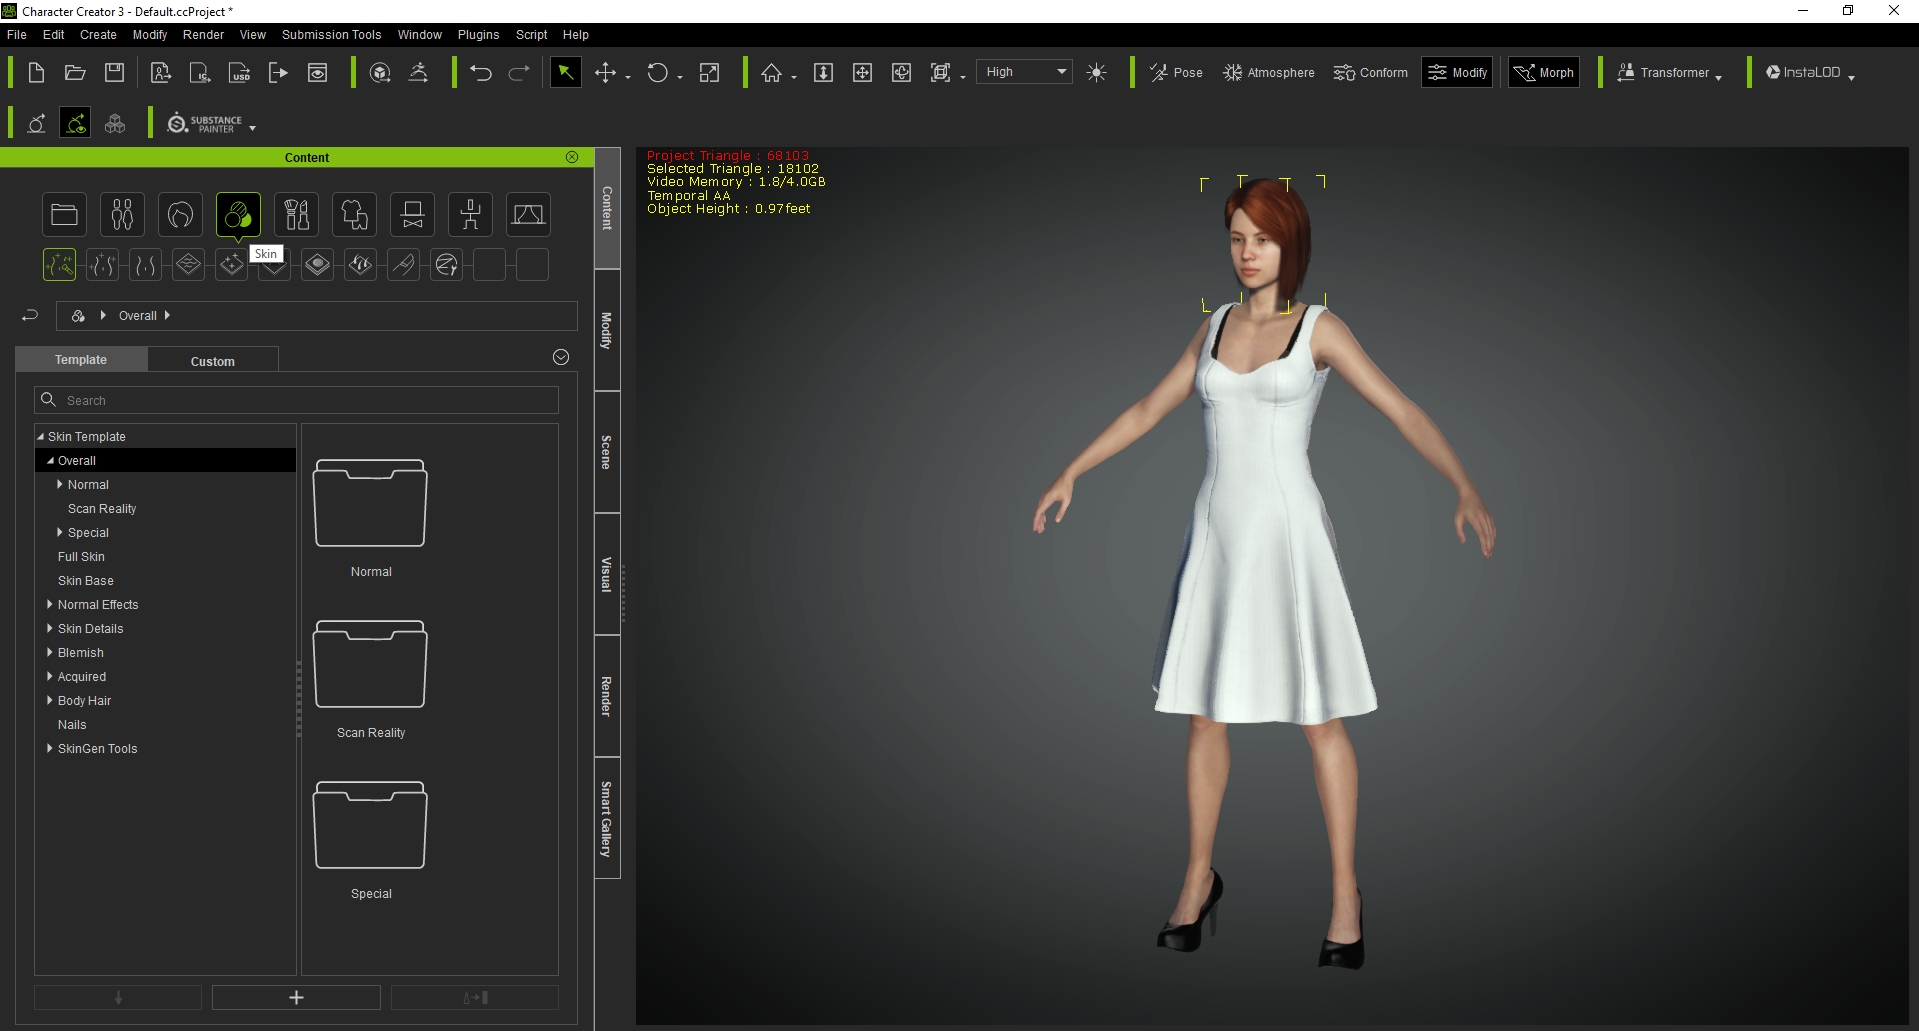
Task: Open the Render menu
Action: [x=203, y=34]
